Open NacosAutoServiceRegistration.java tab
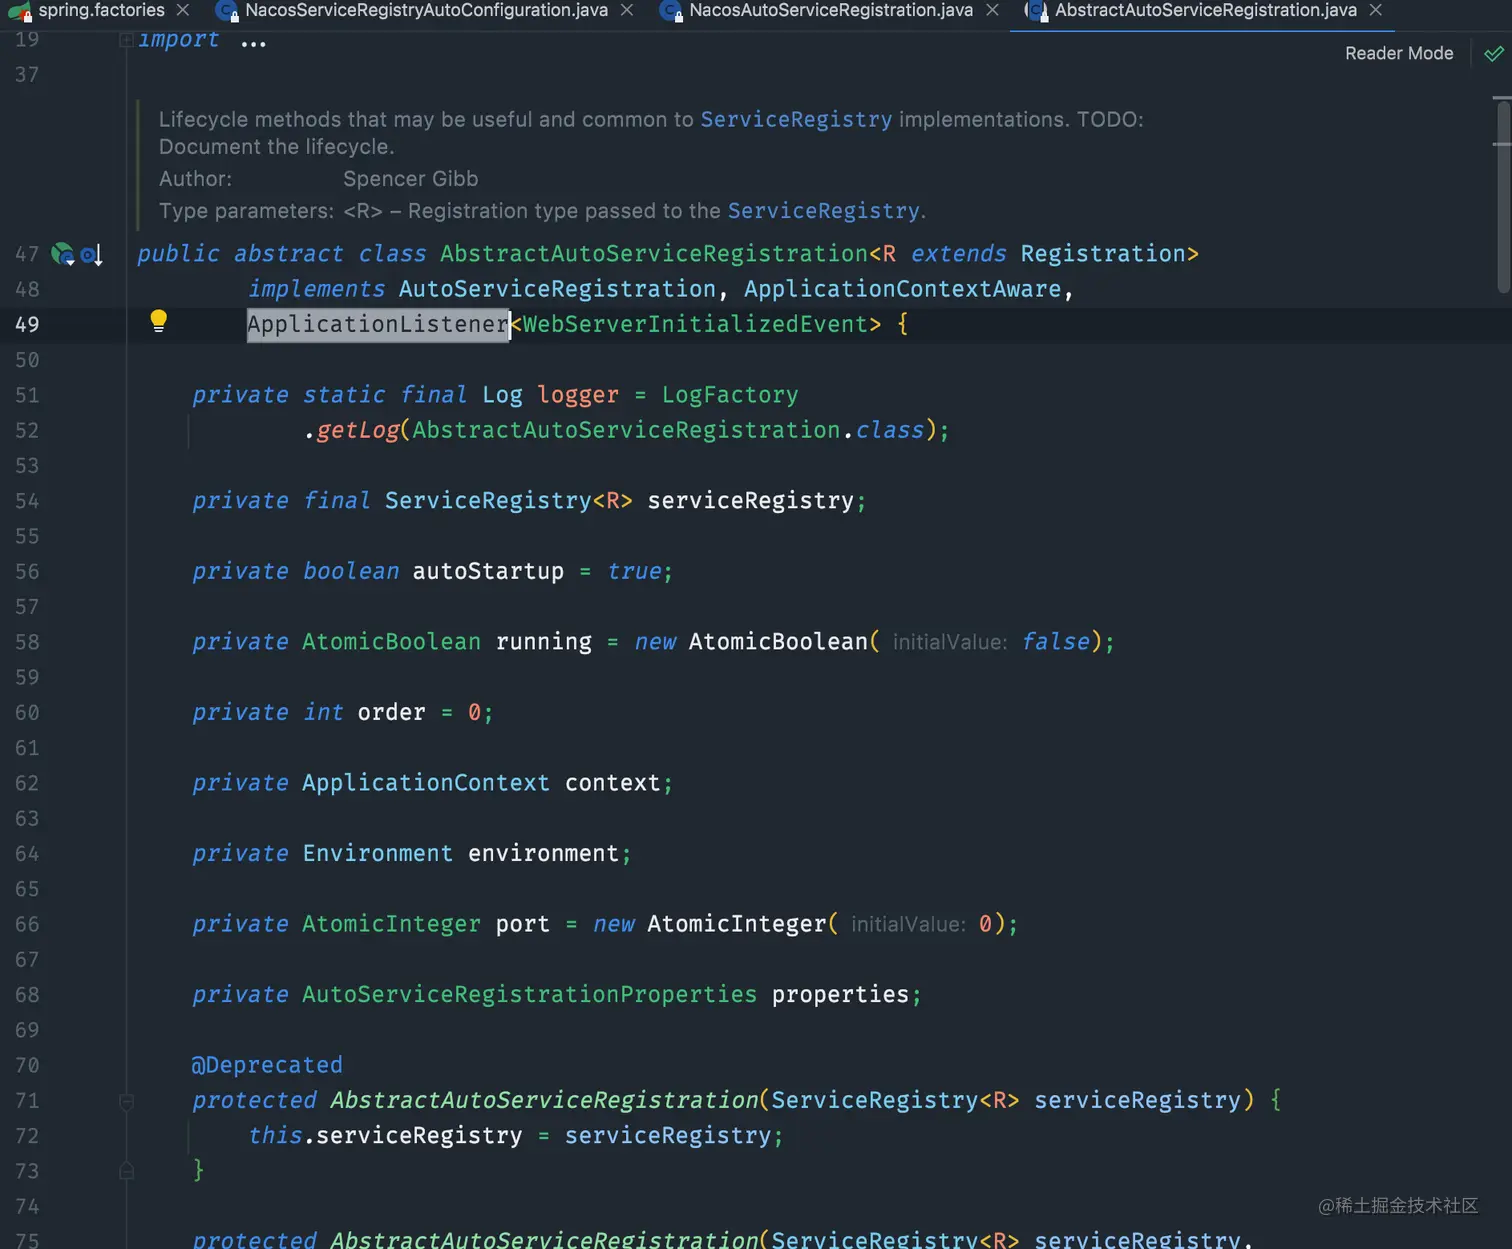 tap(830, 10)
